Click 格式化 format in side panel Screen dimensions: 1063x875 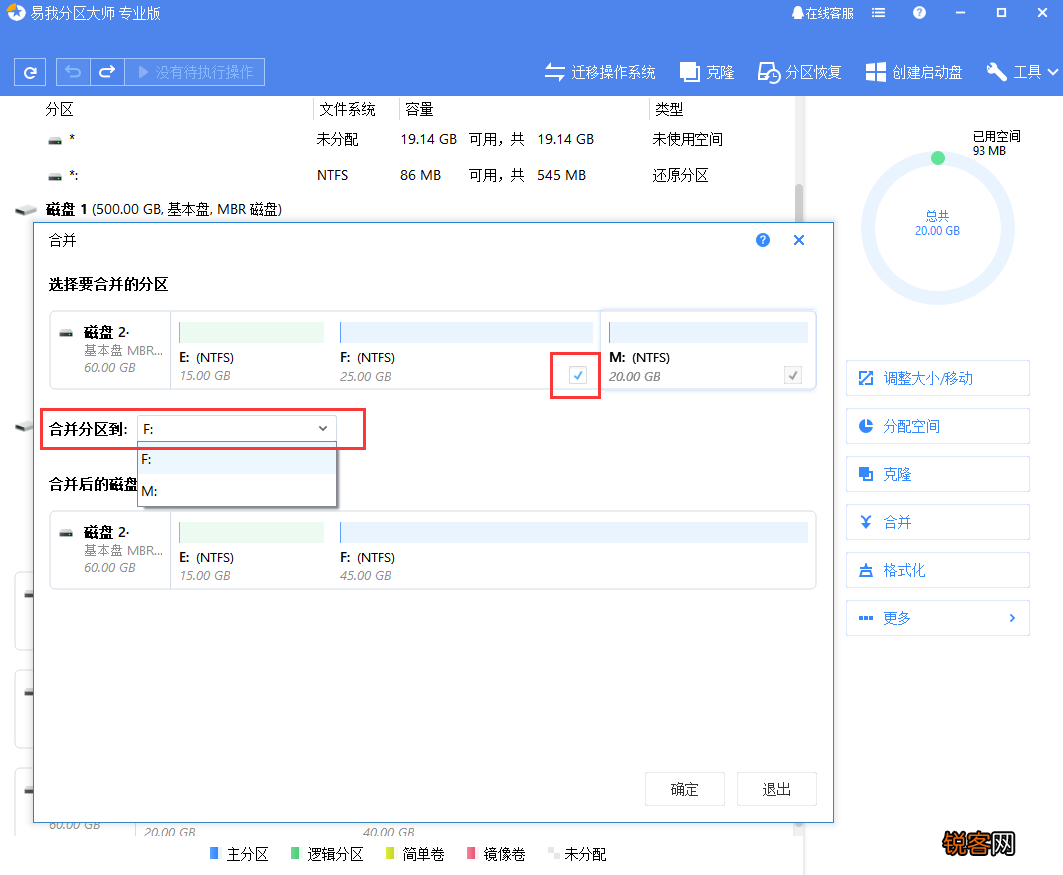[938, 570]
